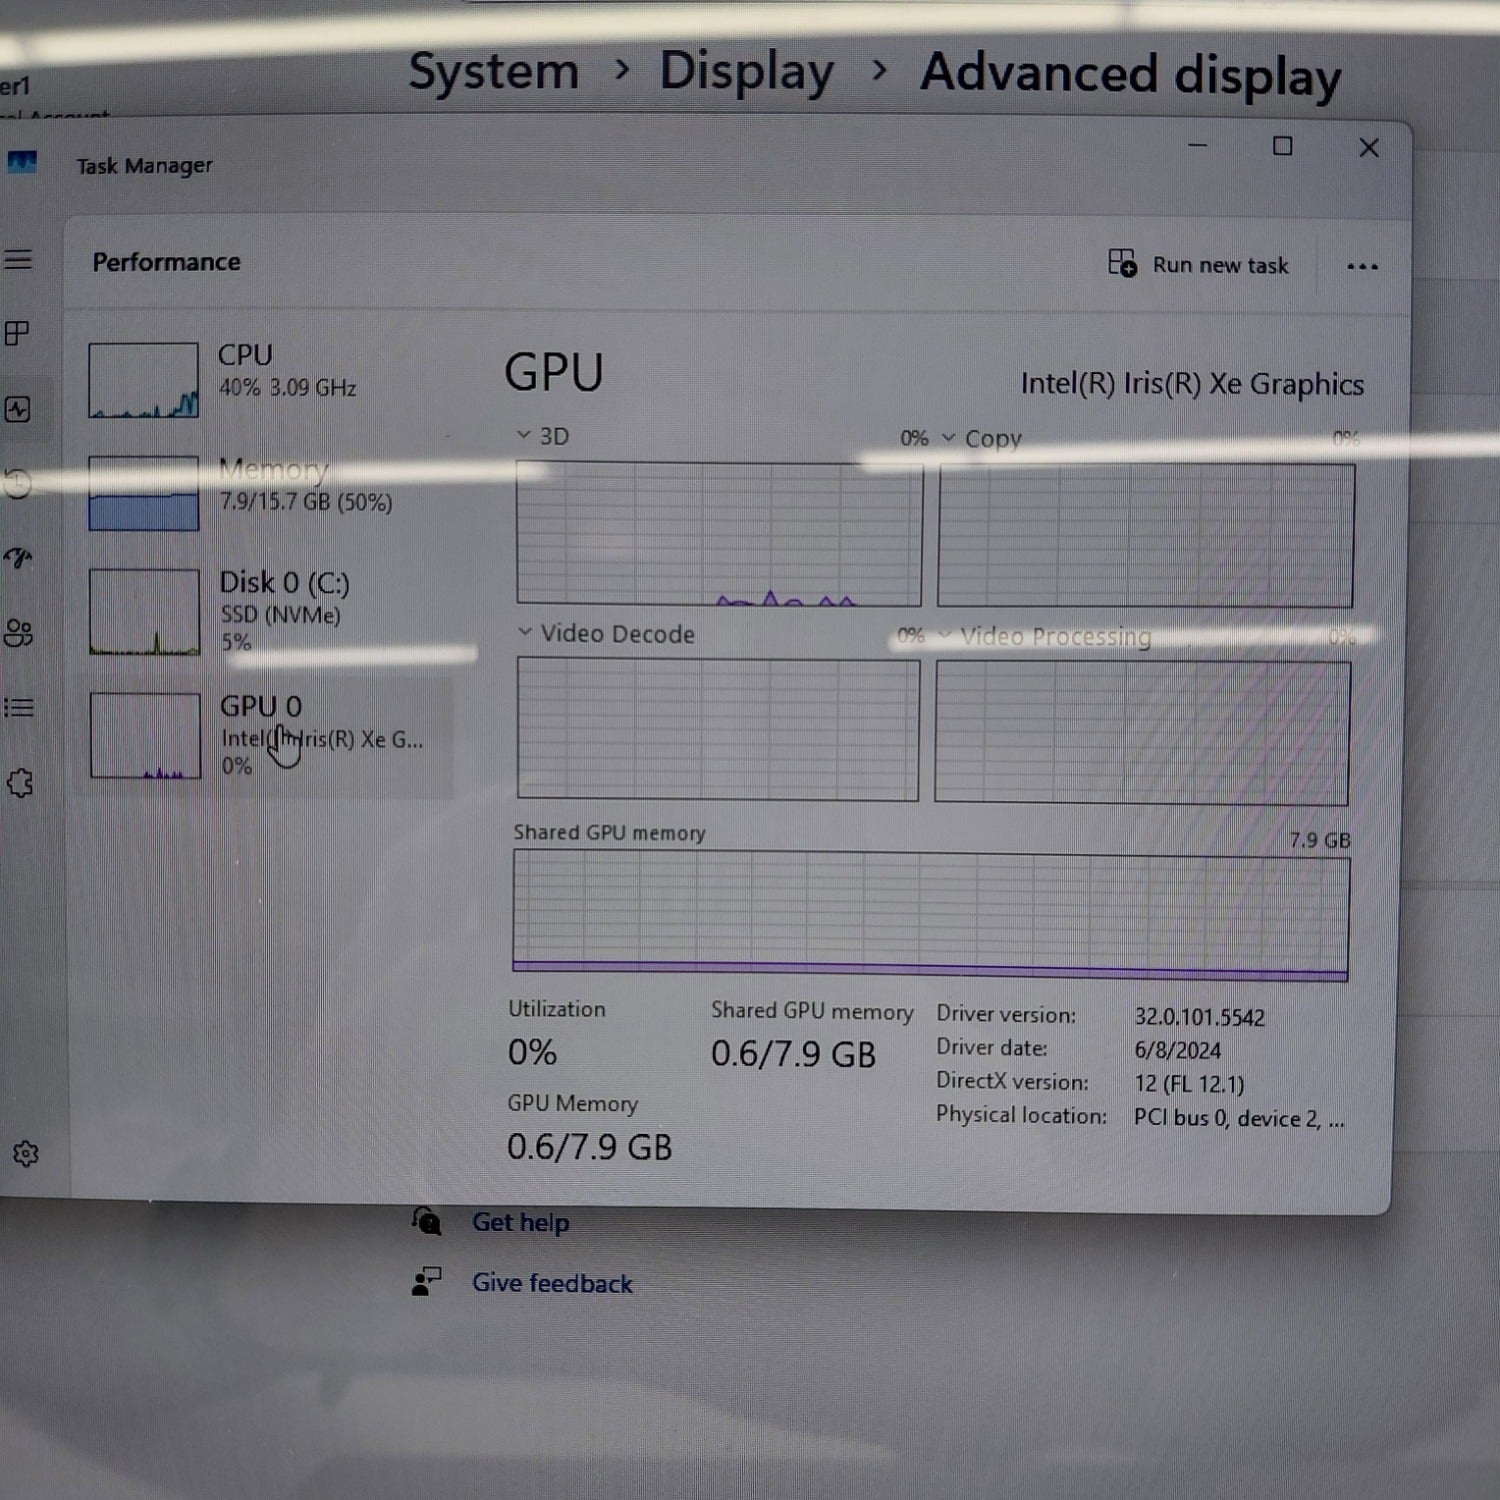Screen dimensions: 1500x1500
Task: Click the three-dot more options button
Action: point(1361,267)
